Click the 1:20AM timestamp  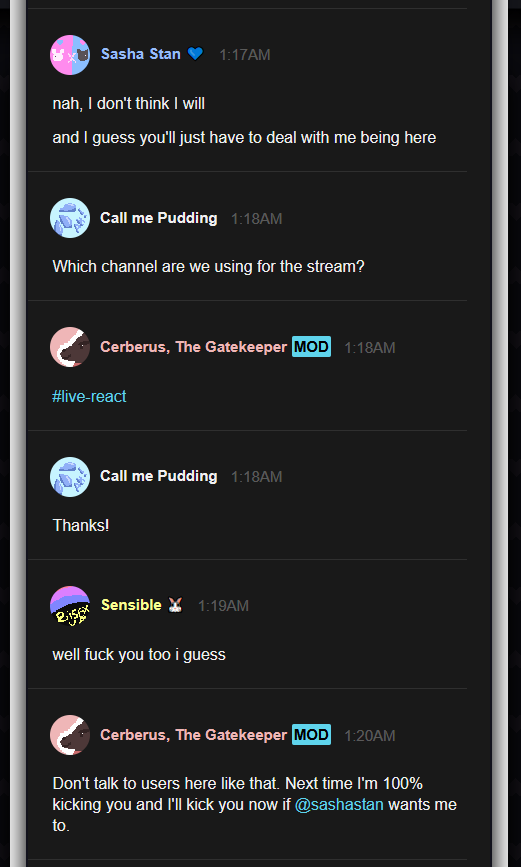point(370,735)
